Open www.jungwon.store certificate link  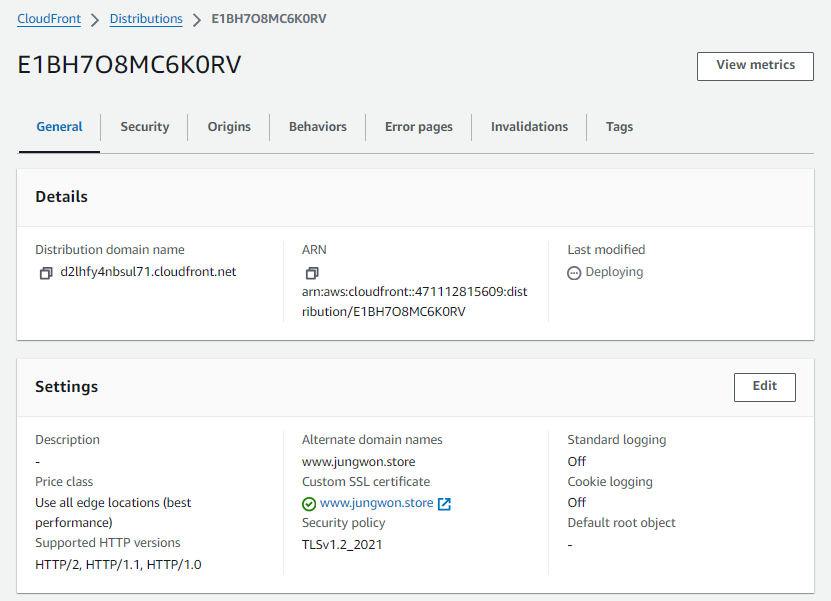point(376,503)
